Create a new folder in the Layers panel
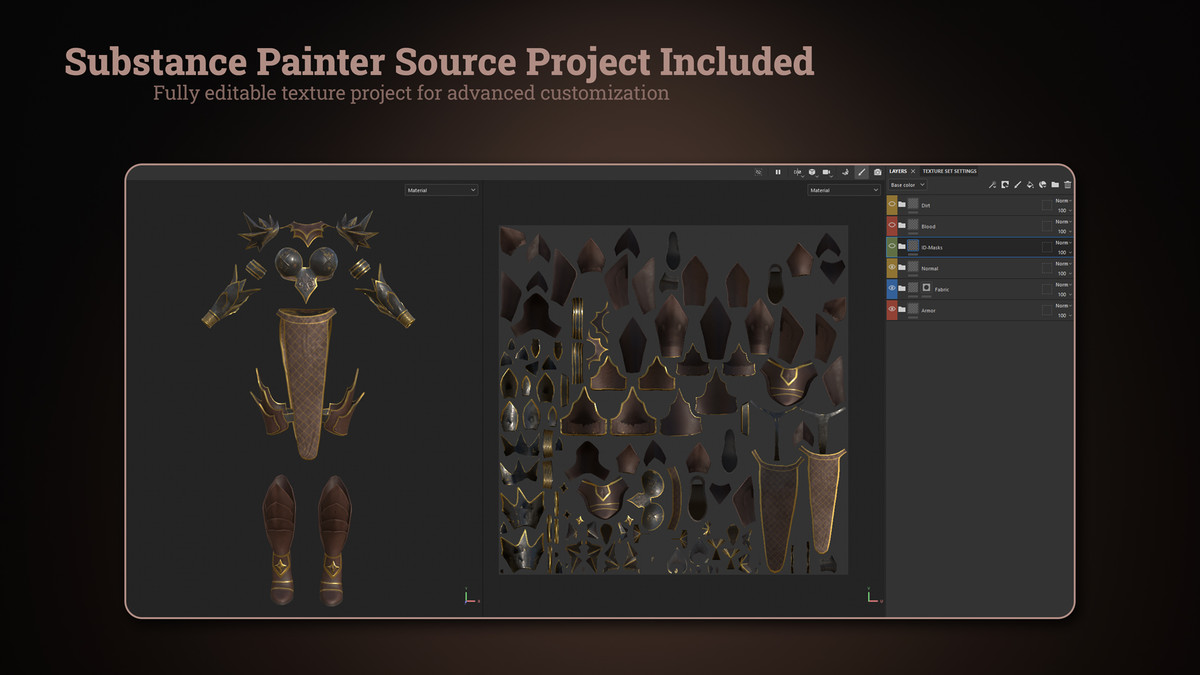 tap(1055, 185)
